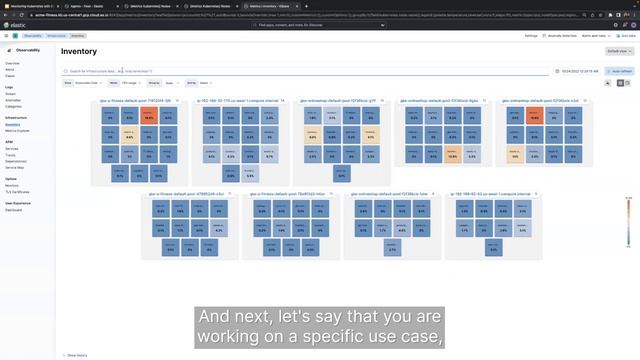The image size is (640, 360).
Task: Open the calendar date picker icon
Action: pos(557,71)
